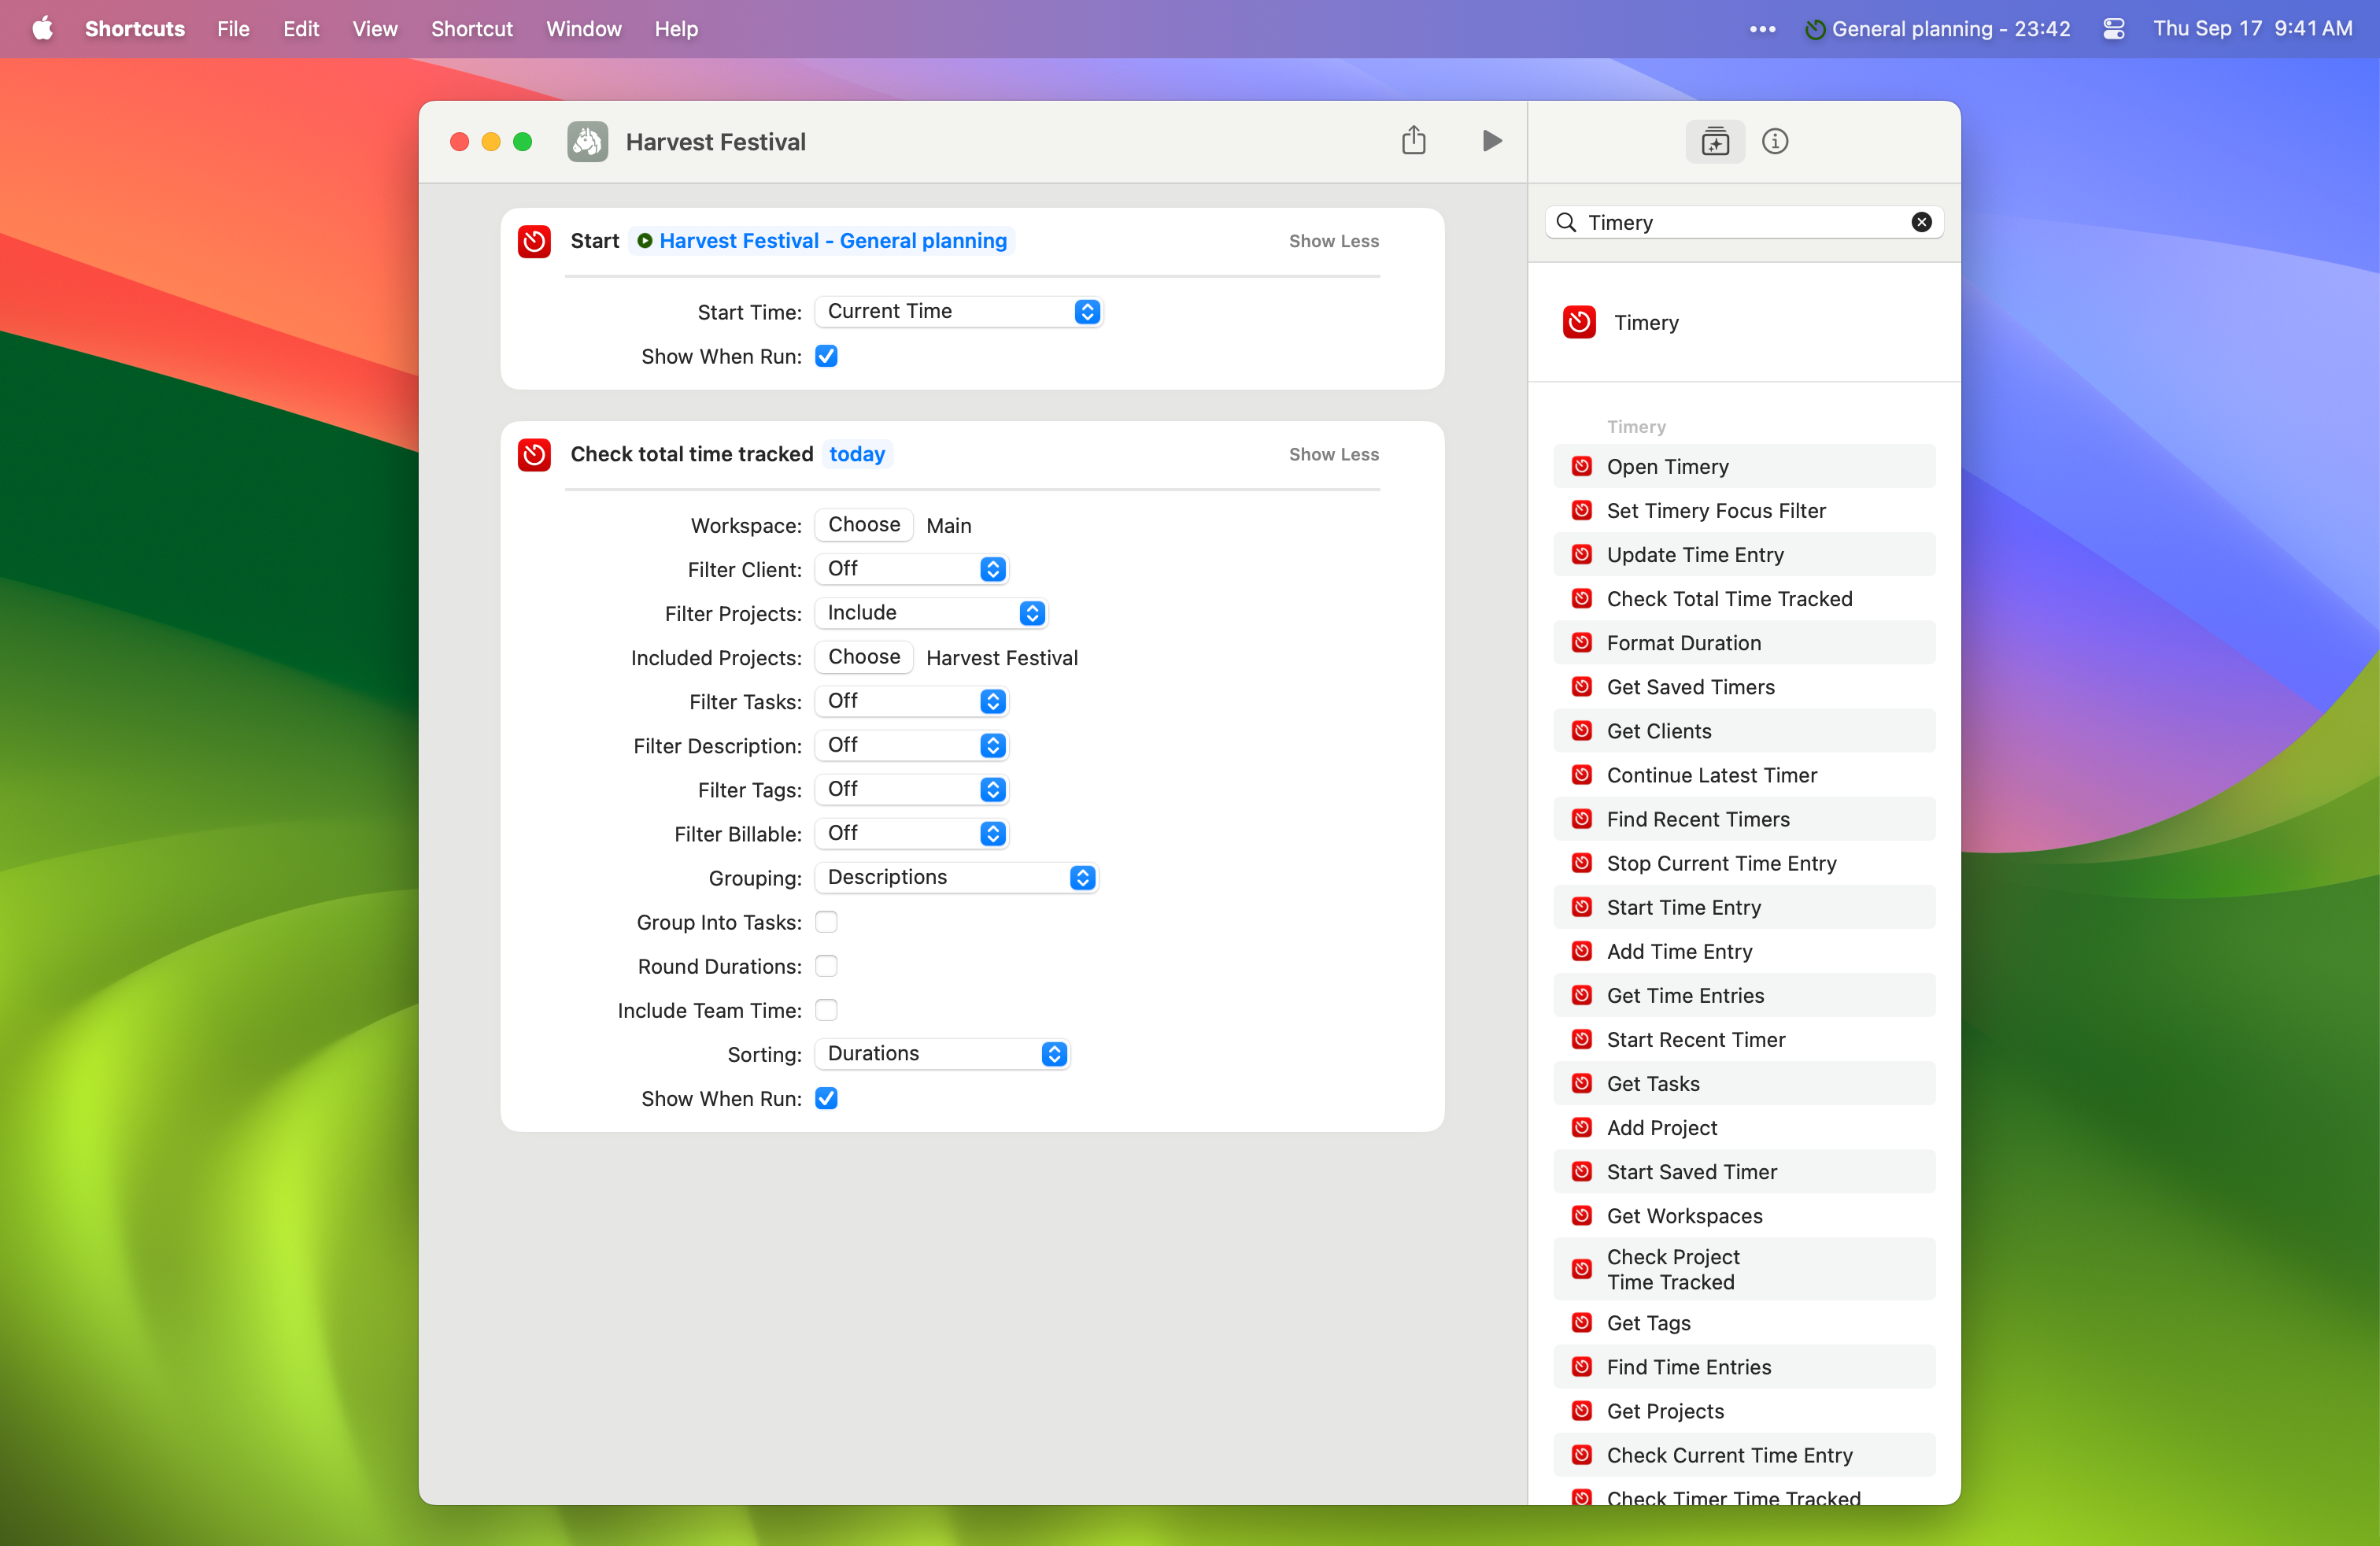Viewport: 2380px width, 1546px height.
Task: Add the Update Time Entry action
Action: 1743,554
